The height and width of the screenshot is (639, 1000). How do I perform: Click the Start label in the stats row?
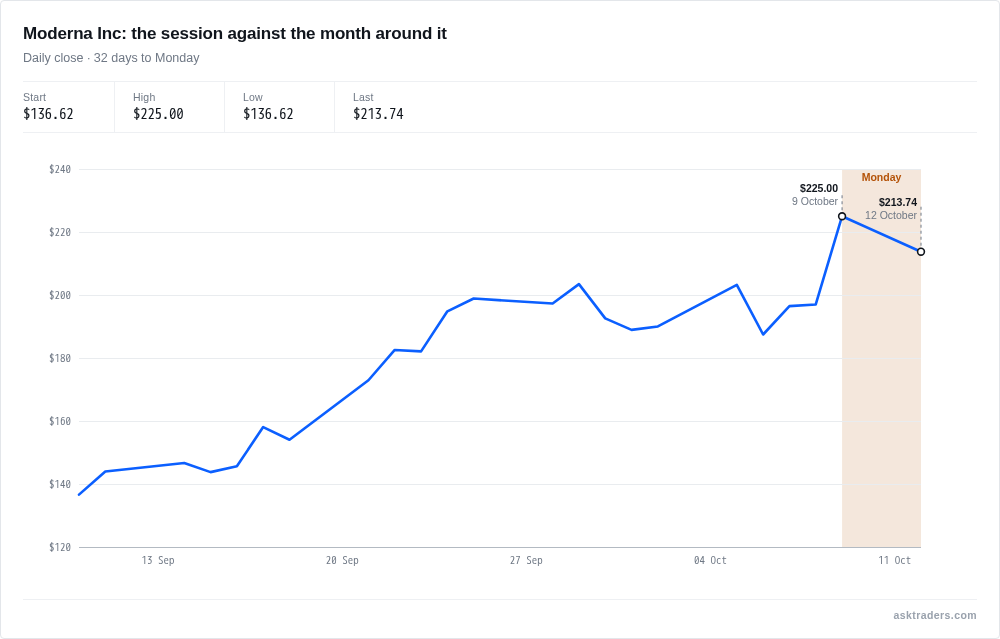[x=34, y=97]
